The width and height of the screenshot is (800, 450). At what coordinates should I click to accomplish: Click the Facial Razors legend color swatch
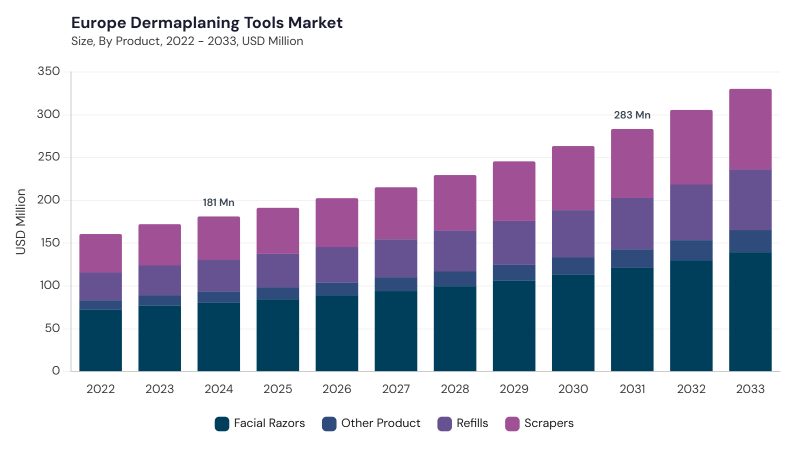coord(222,424)
